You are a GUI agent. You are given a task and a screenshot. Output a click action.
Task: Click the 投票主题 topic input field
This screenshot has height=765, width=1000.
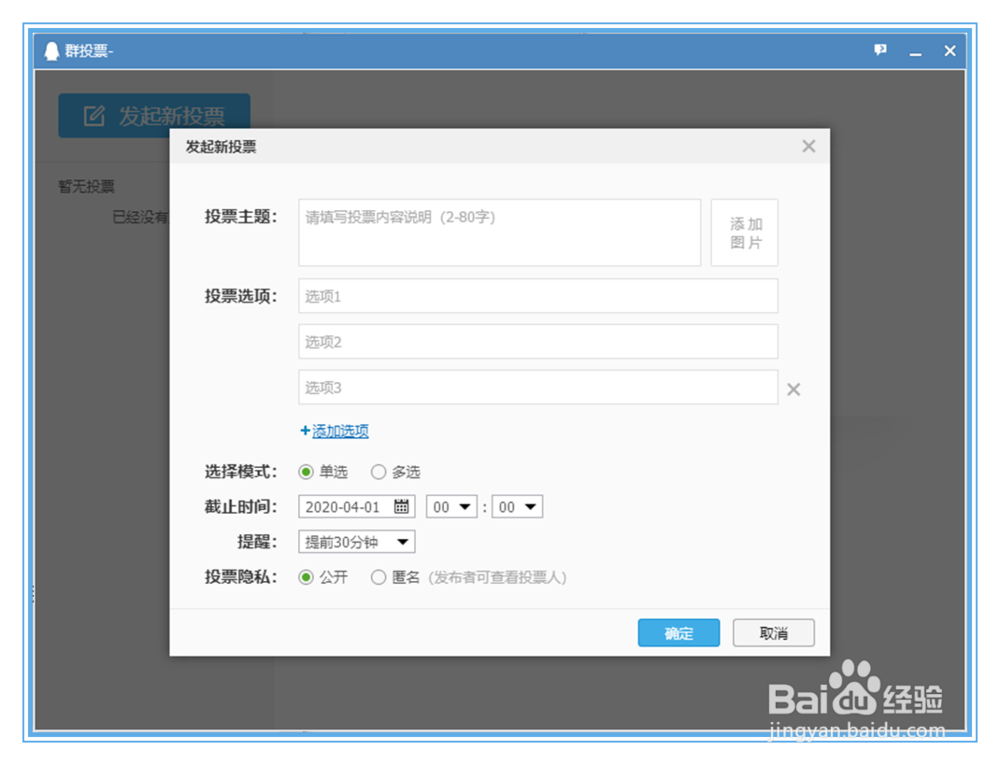tap(500, 231)
